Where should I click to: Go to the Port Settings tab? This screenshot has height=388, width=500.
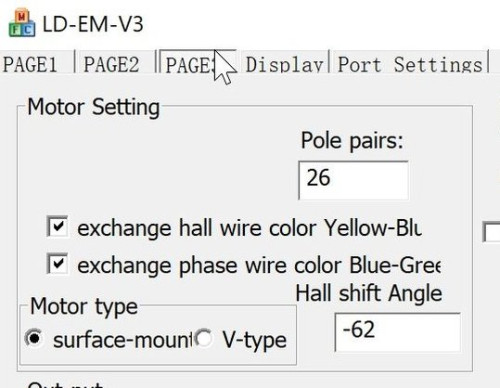coord(410,64)
